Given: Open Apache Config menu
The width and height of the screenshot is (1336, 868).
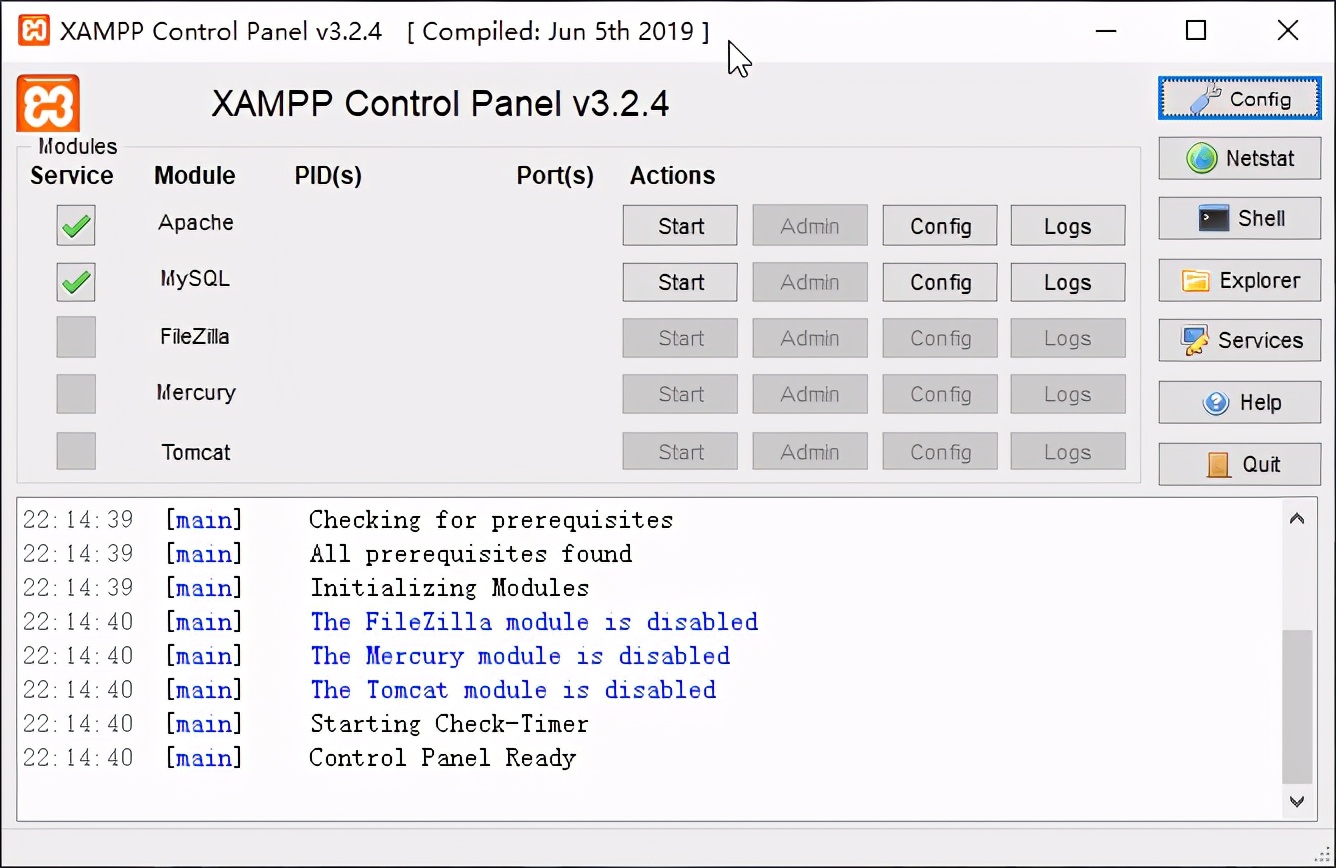Looking at the screenshot, I should coord(940,226).
